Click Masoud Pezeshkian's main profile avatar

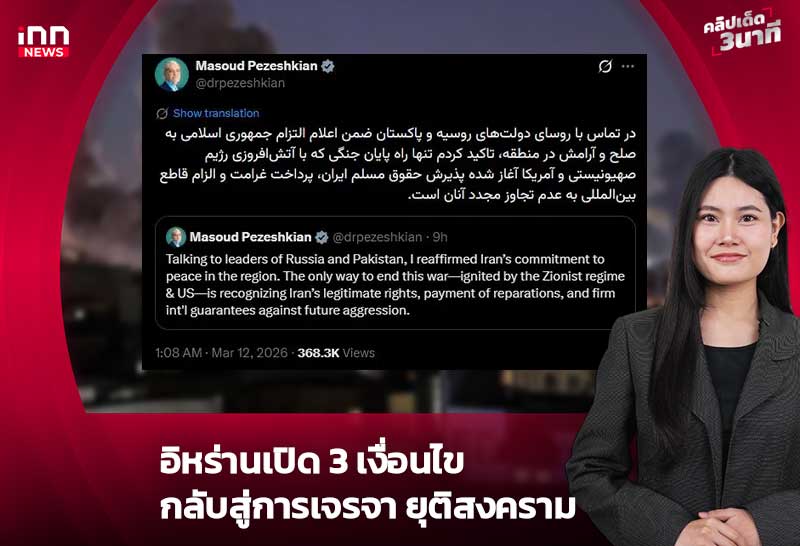pyautogui.click(x=171, y=75)
